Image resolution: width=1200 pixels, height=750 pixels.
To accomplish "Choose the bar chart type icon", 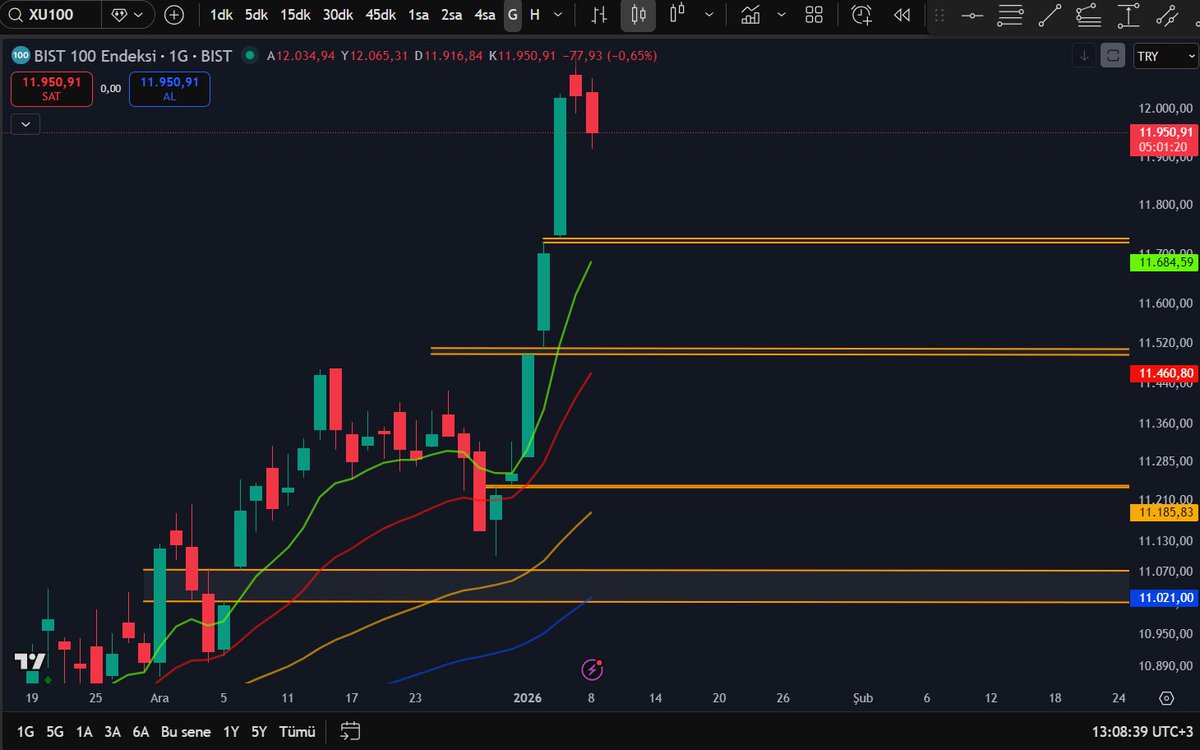I will (x=599, y=15).
